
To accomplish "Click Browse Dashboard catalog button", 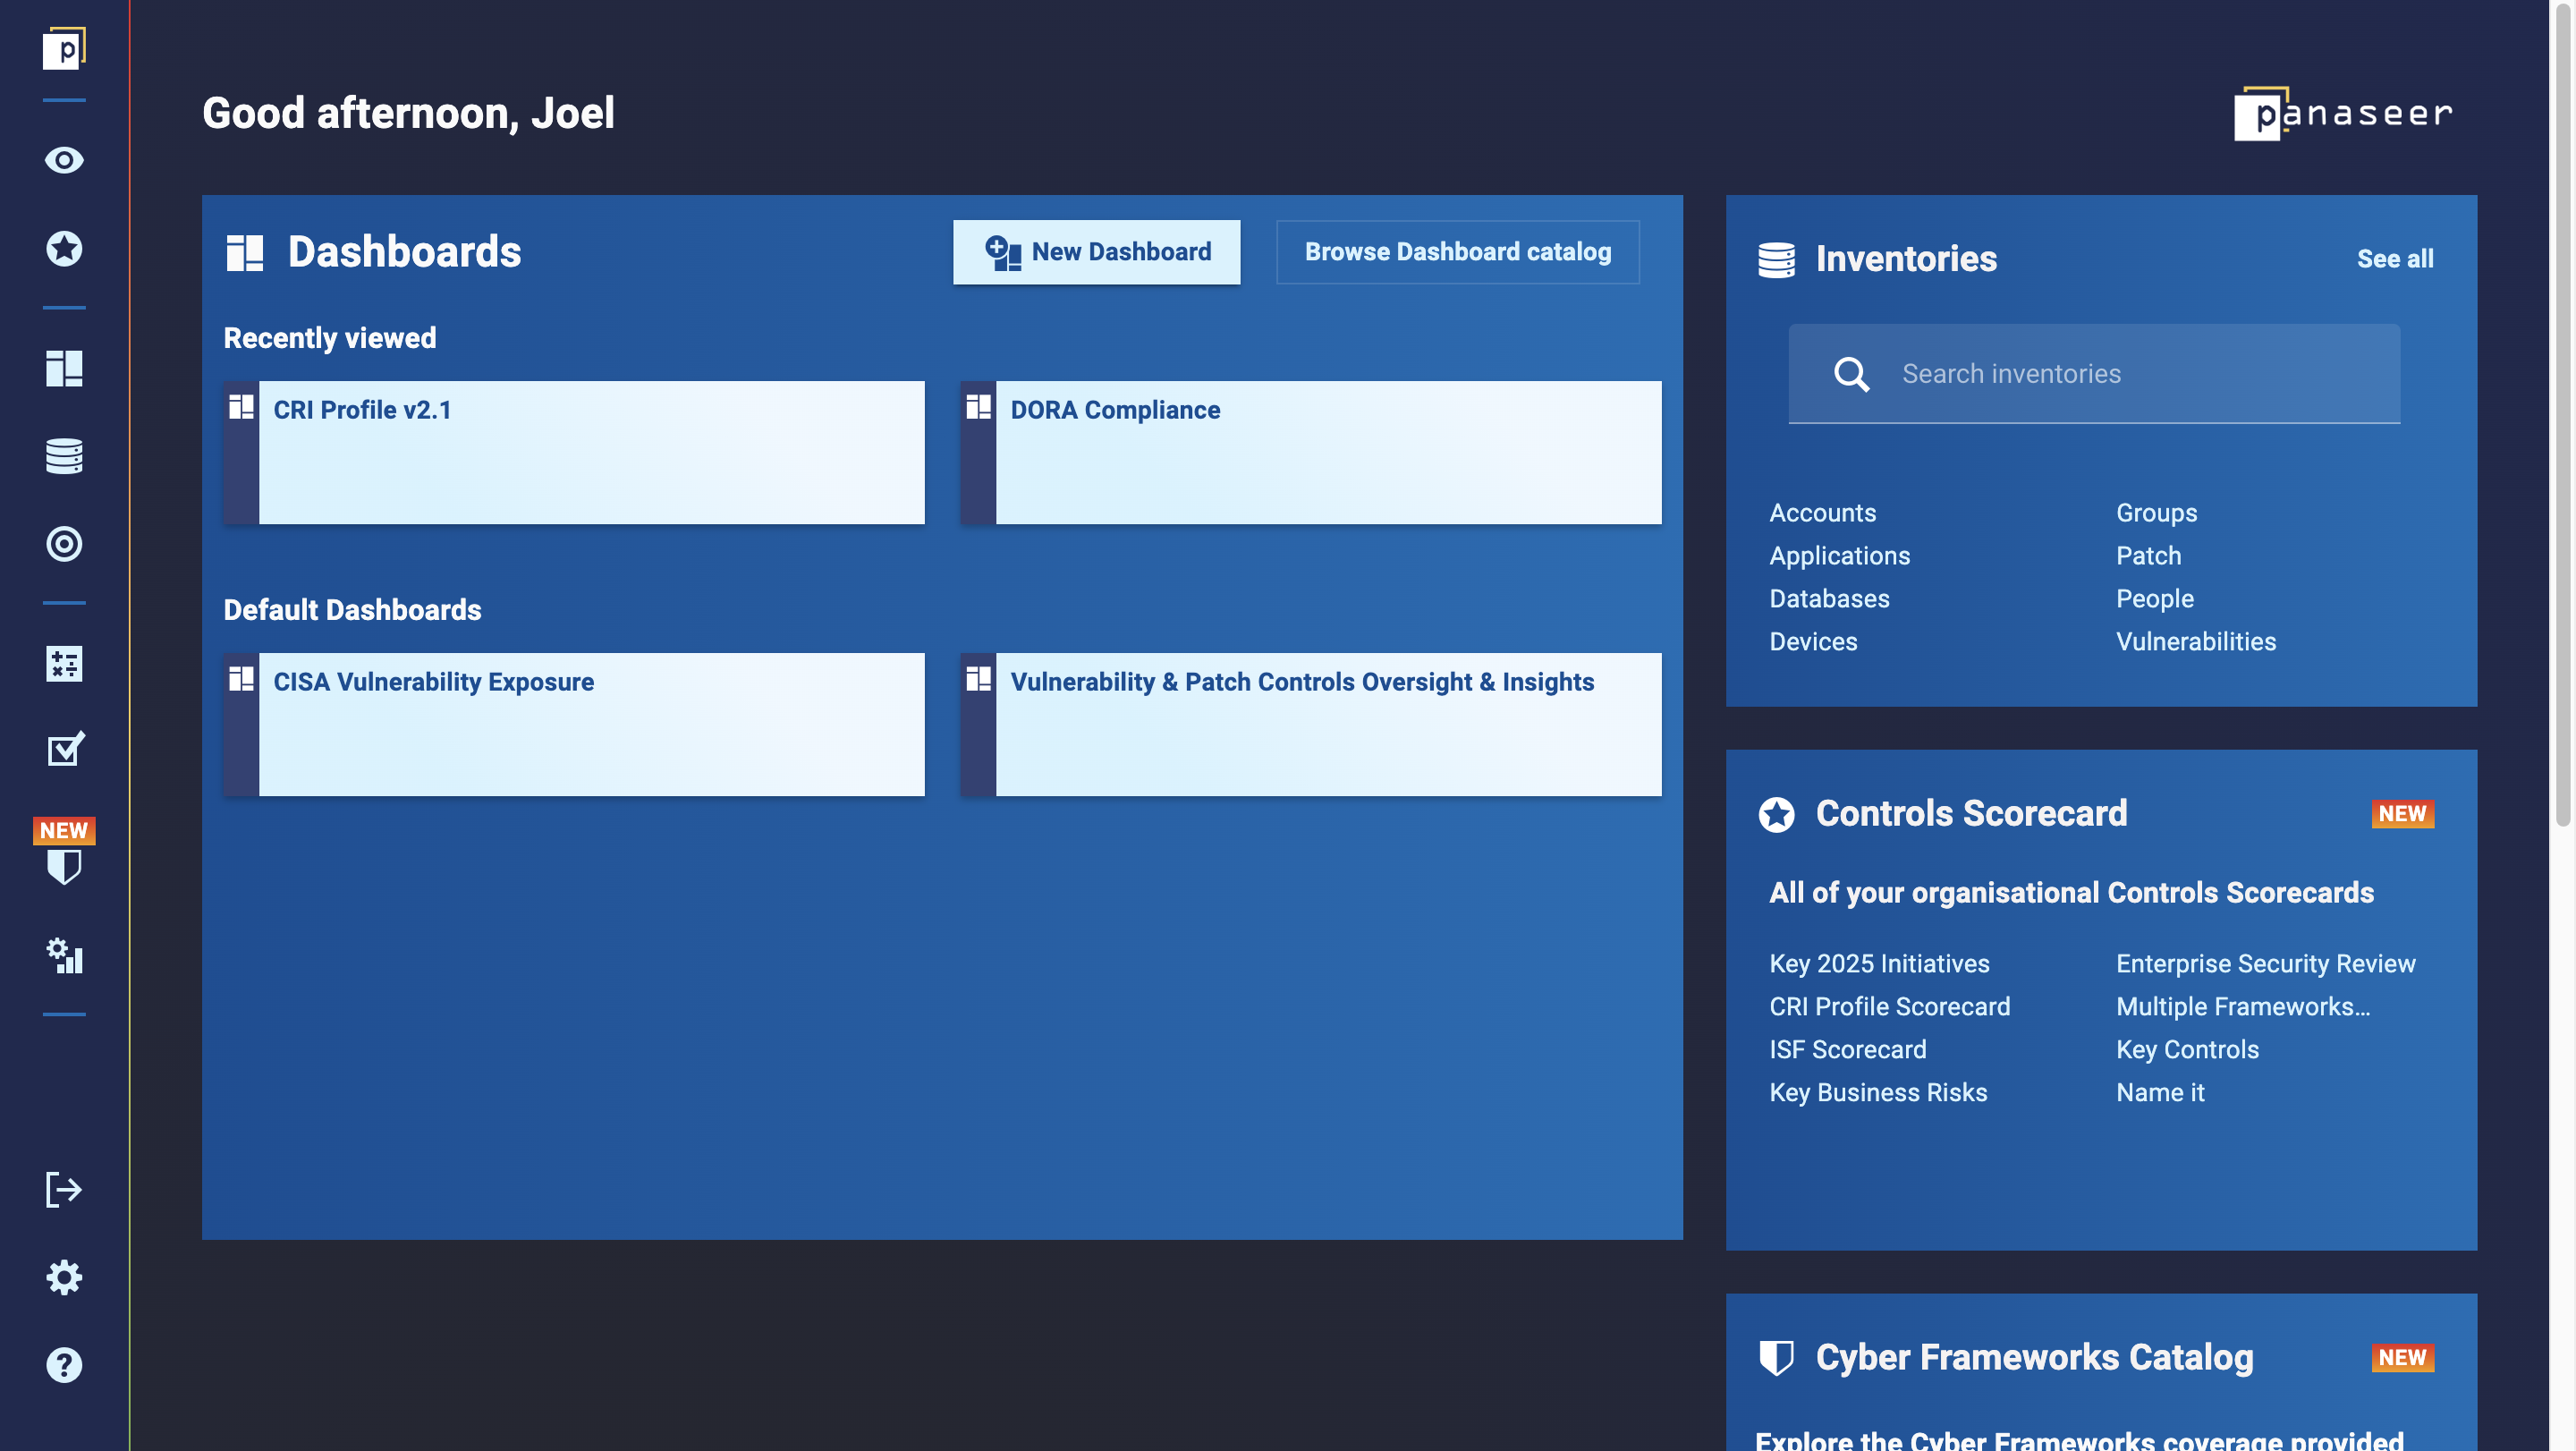I will click(1457, 252).
